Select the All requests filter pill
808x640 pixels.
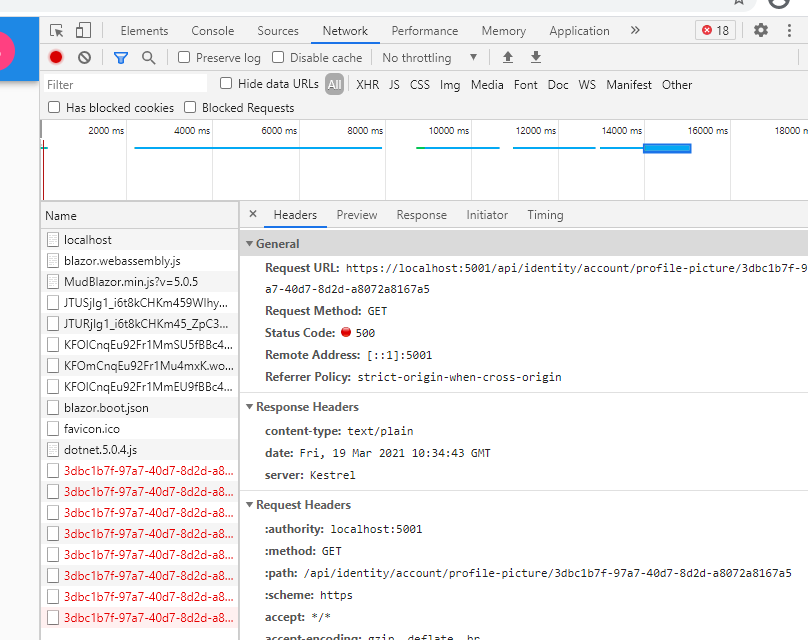(x=335, y=85)
